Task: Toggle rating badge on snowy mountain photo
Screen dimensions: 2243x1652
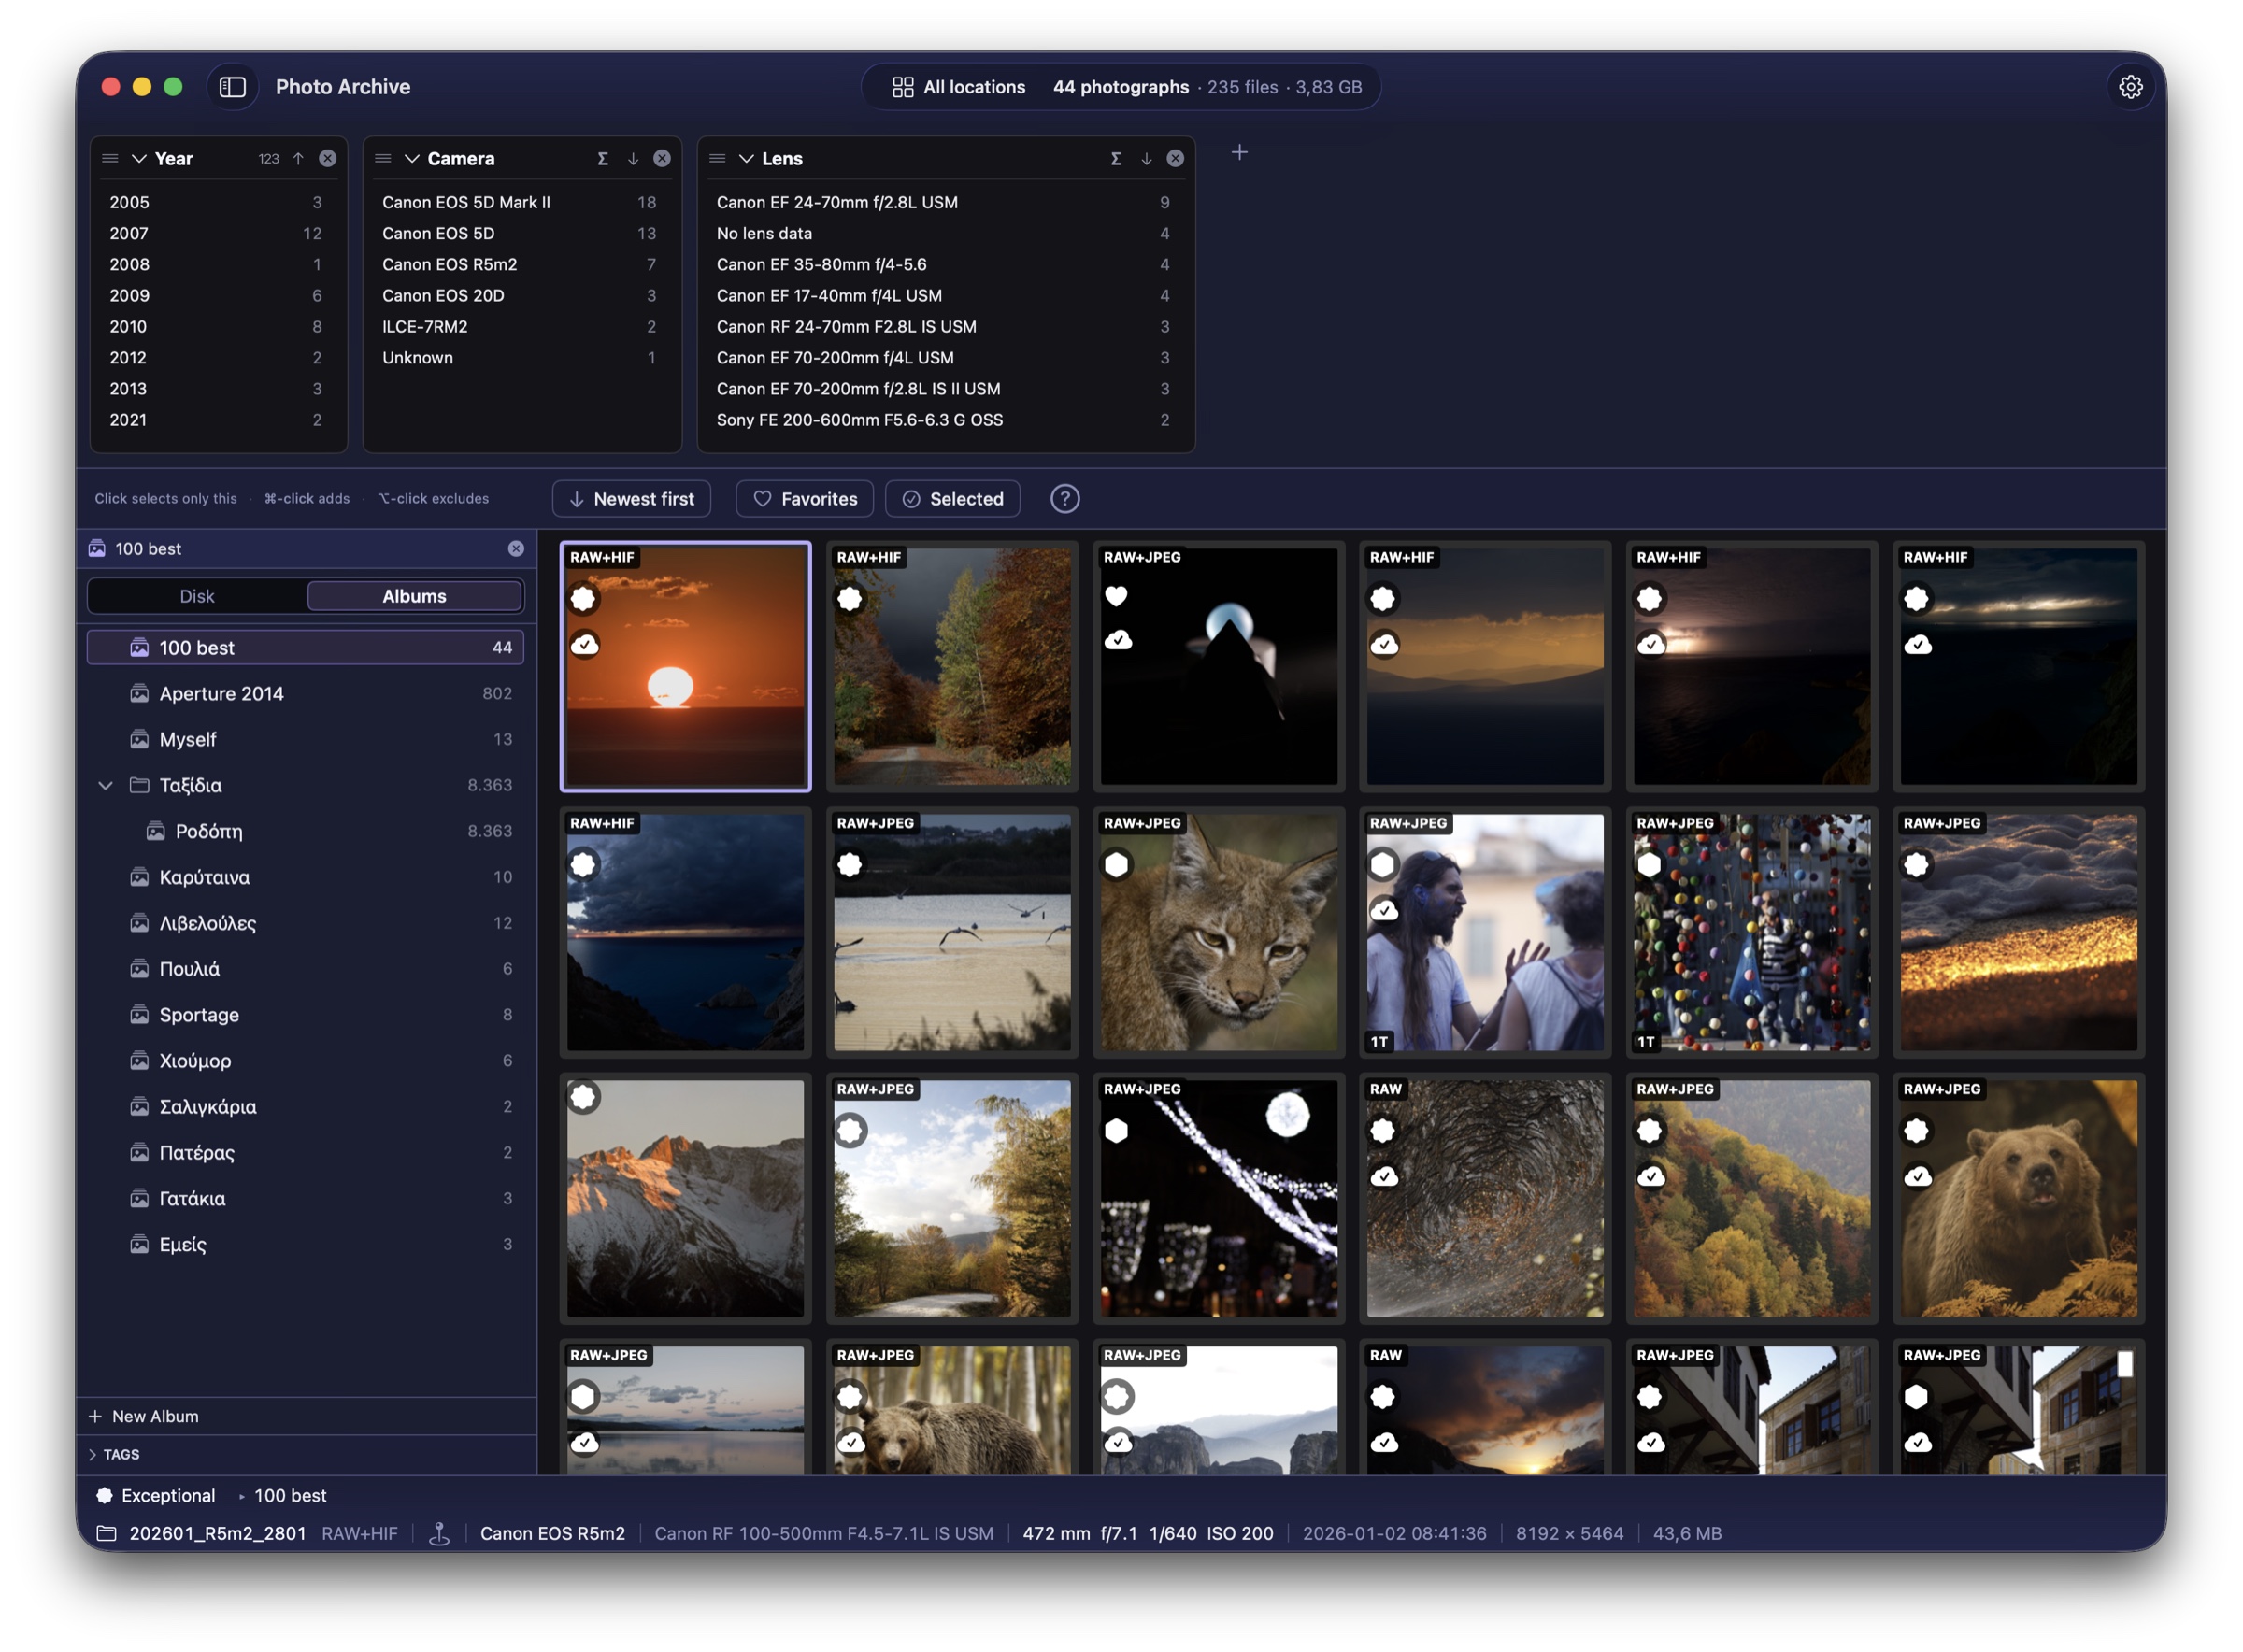Action: point(584,1097)
